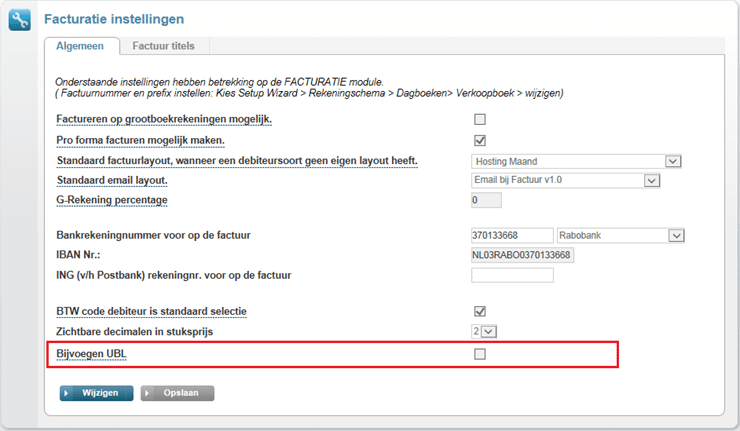This screenshot has height=431, width=740.
Task: Switch to the Algemeen tab
Action: (x=80, y=46)
